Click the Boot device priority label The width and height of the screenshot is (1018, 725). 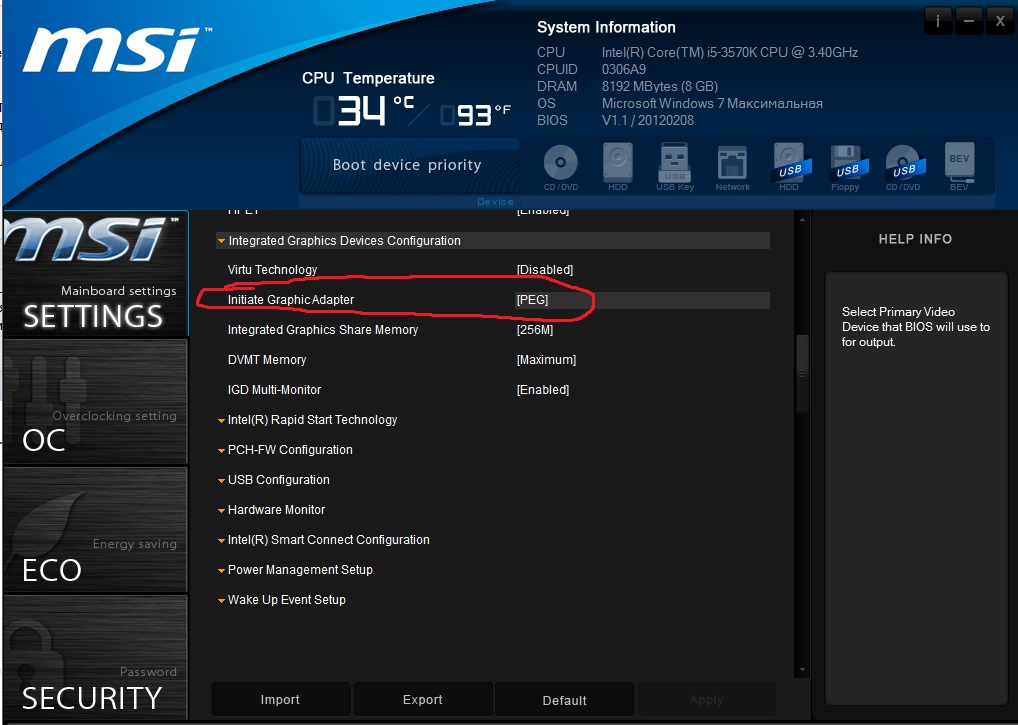[x=407, y=165]
